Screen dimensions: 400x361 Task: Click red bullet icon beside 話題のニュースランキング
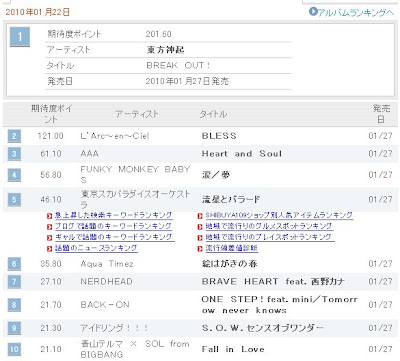pyautogui.click(x=50, y=249)
